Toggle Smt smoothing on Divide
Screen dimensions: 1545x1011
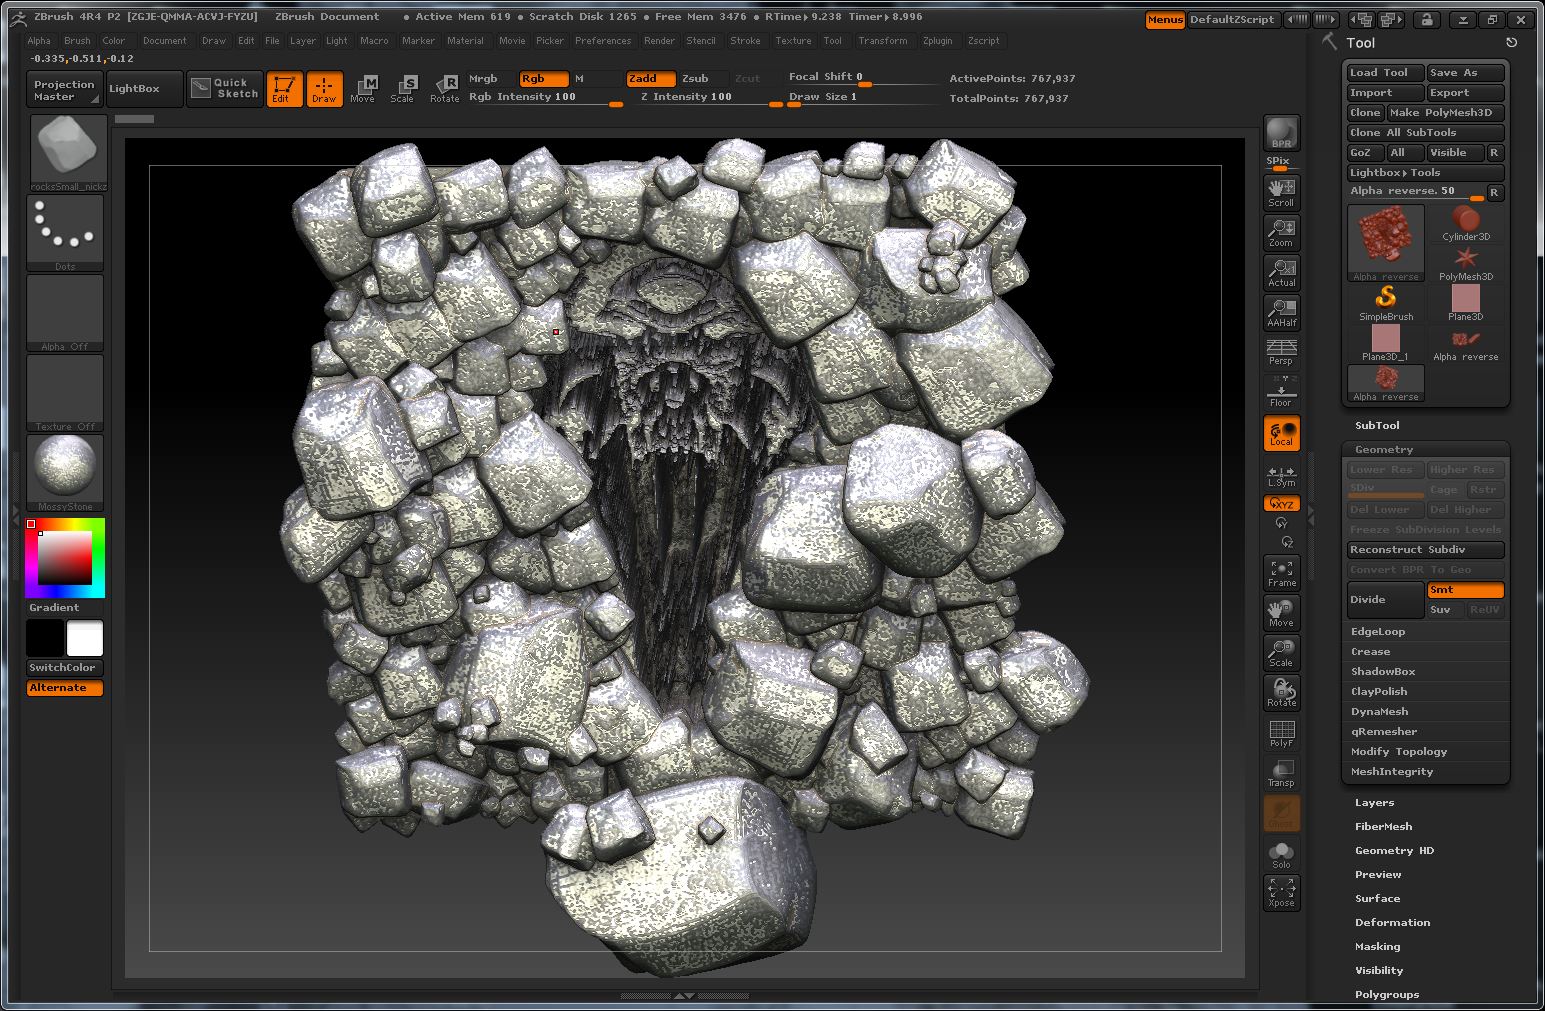click(1465, 590)
